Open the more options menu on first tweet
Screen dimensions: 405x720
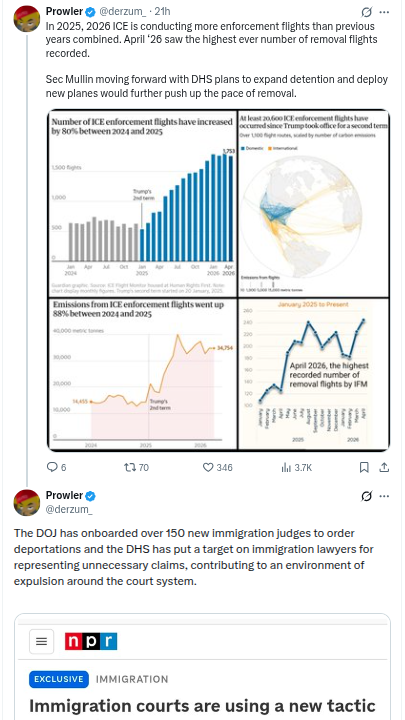click(384, 12)
